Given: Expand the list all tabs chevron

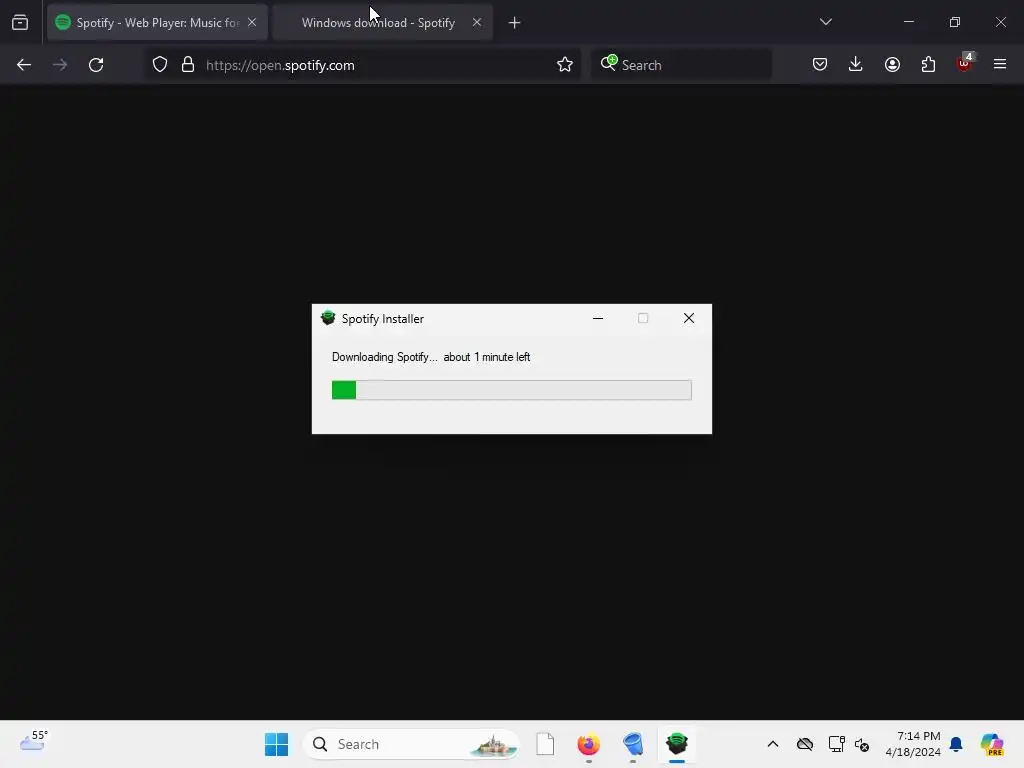Looking at the screenshot, I should tap(825, 22).
